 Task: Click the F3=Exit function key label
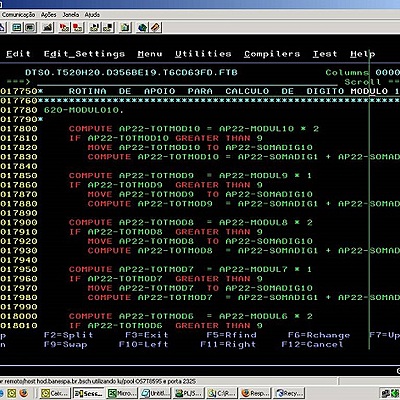[x=147, y=335]
